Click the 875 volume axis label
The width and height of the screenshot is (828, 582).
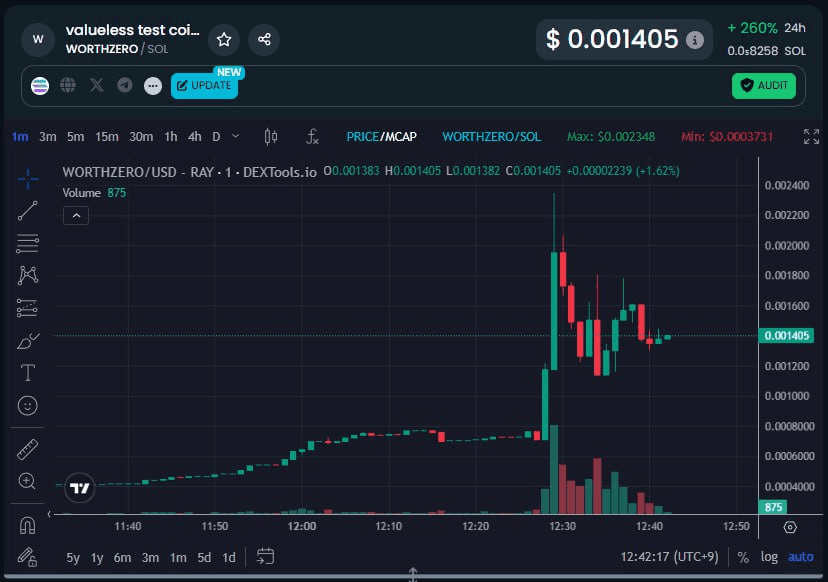tap(773, 507)
